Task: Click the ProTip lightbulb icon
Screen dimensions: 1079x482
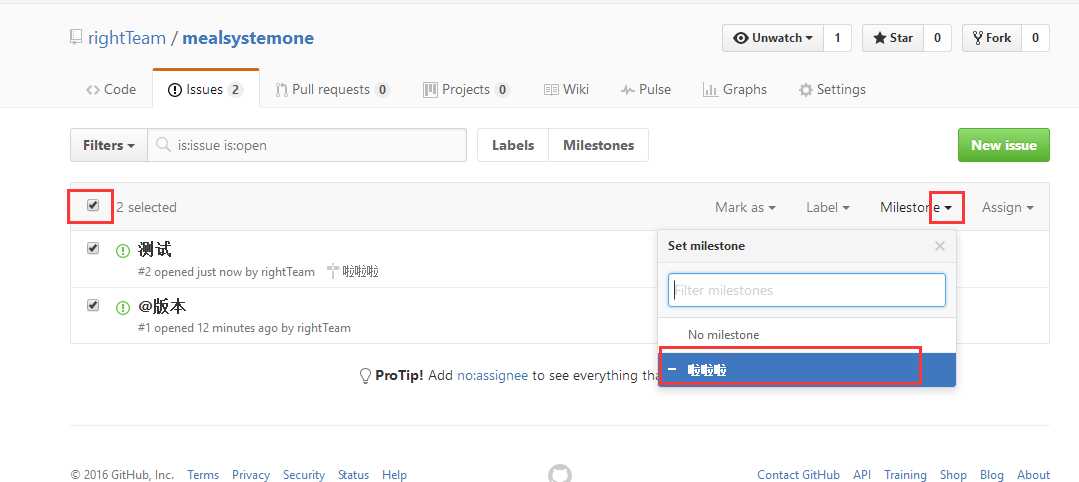Action: [365, 375]
